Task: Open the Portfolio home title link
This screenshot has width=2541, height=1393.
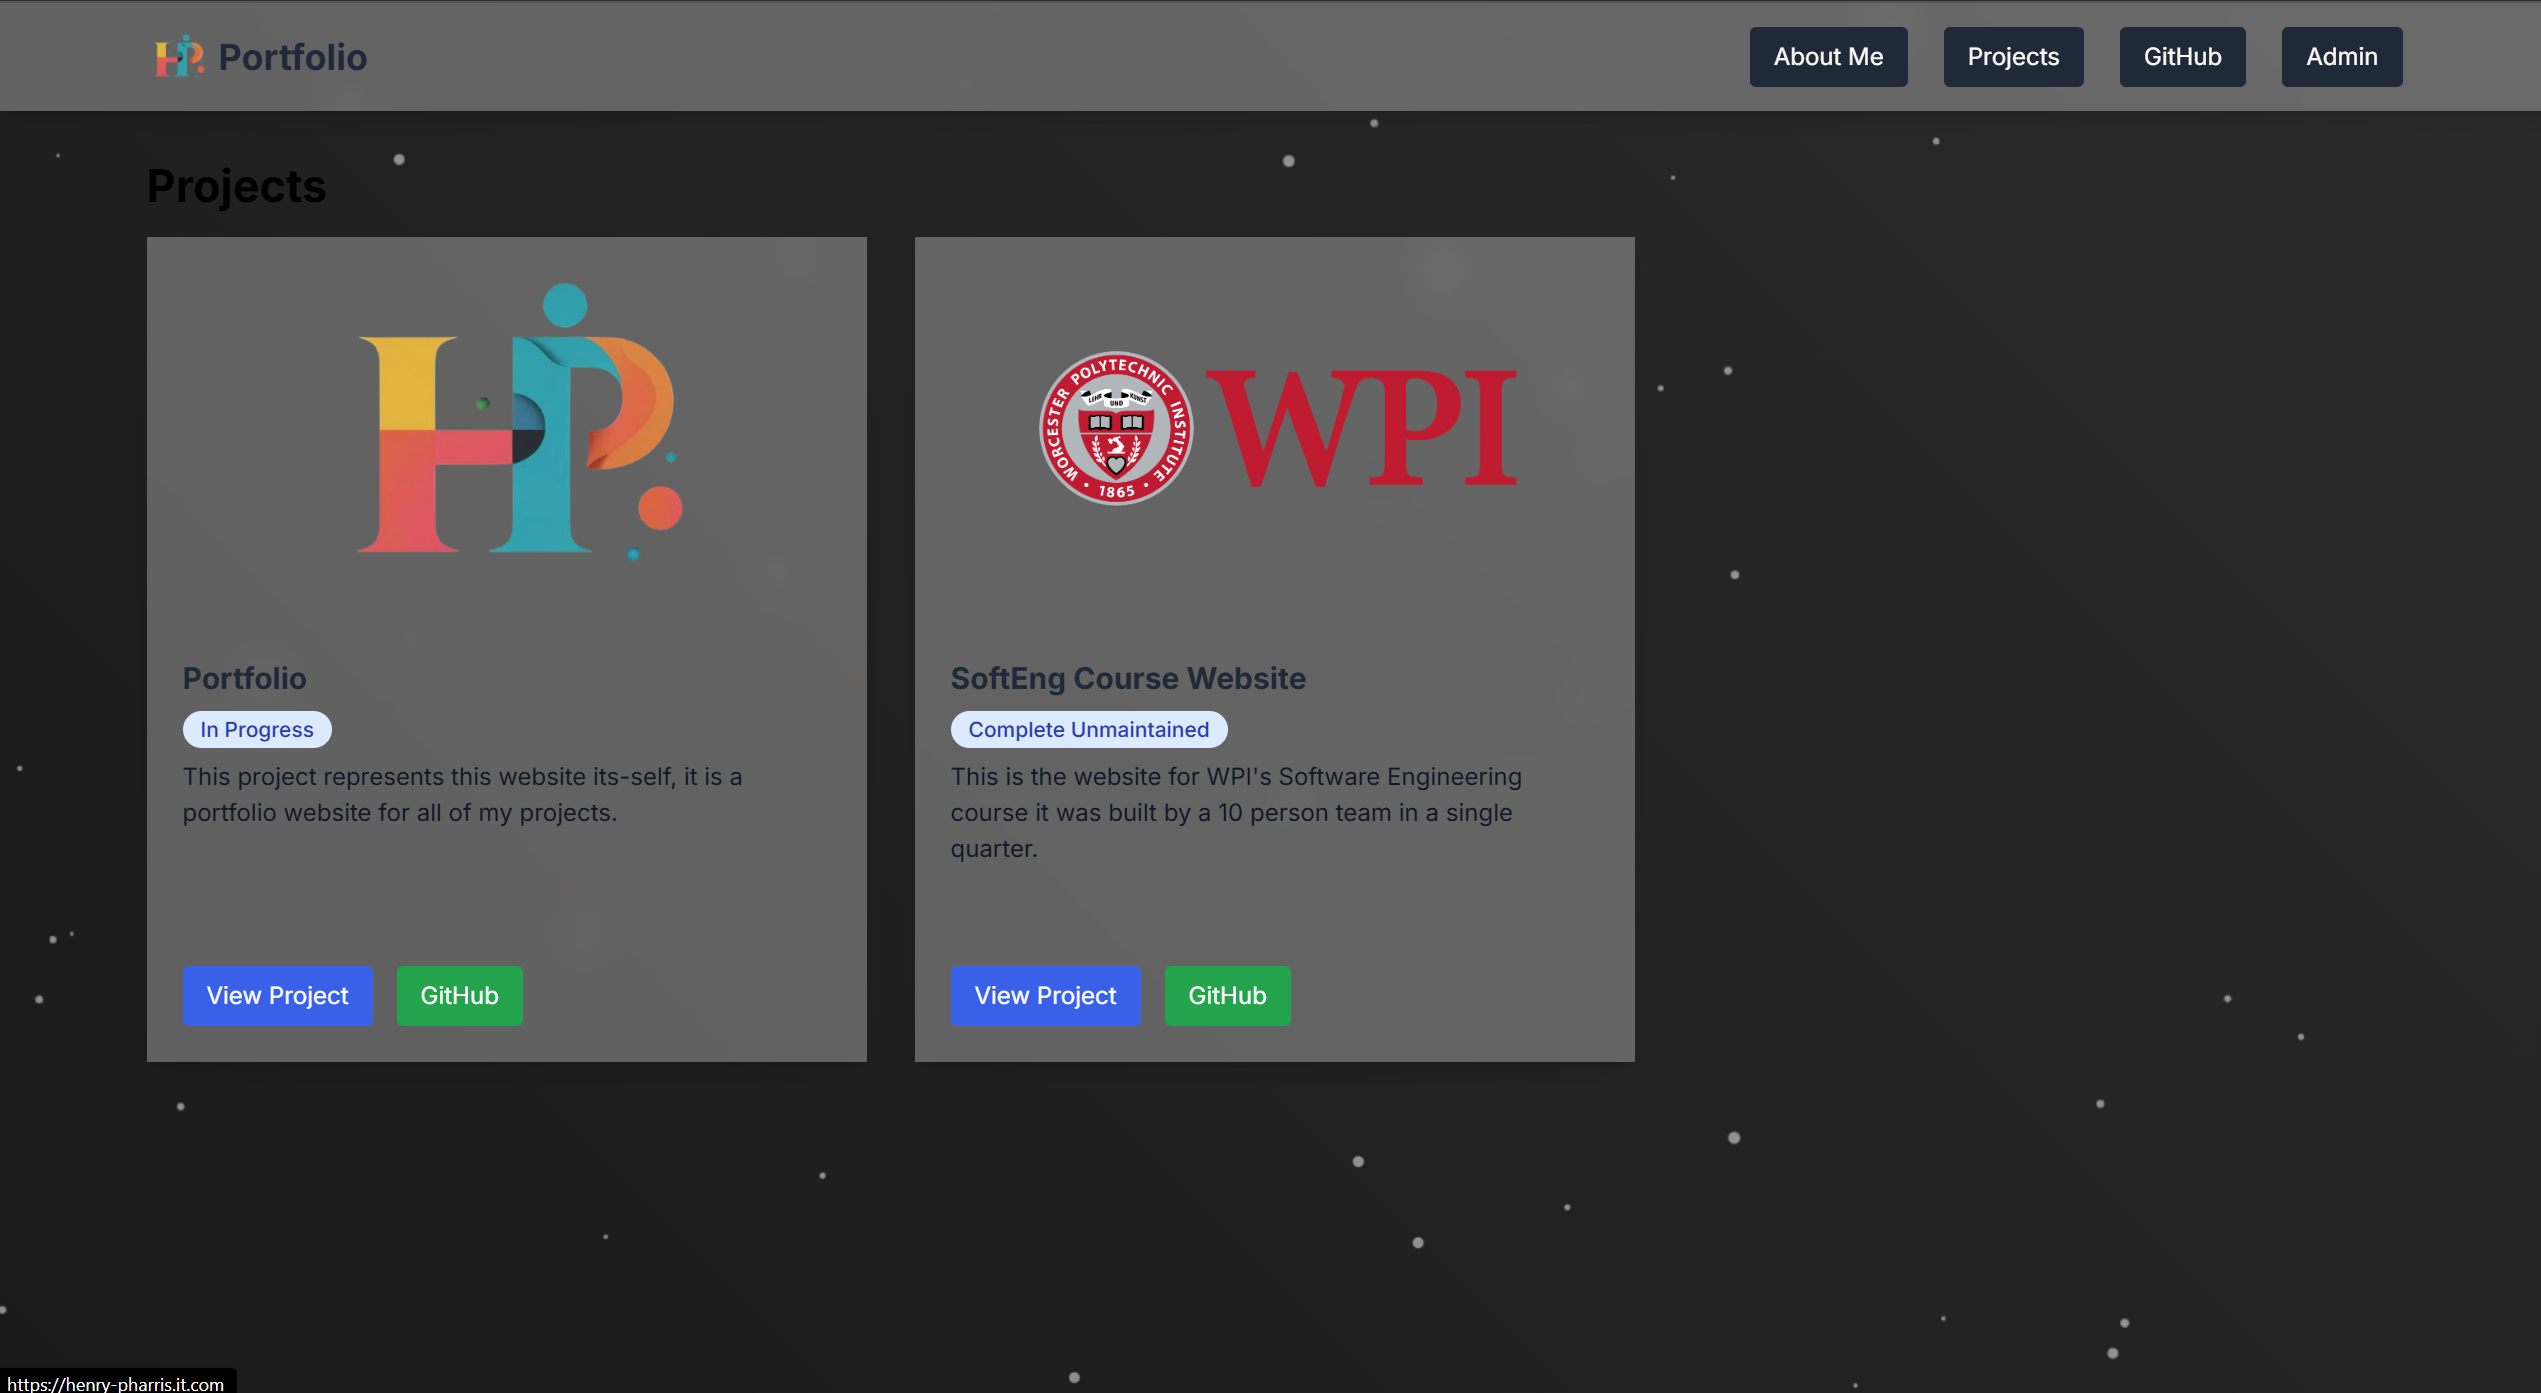Action: tap(292, 57)
